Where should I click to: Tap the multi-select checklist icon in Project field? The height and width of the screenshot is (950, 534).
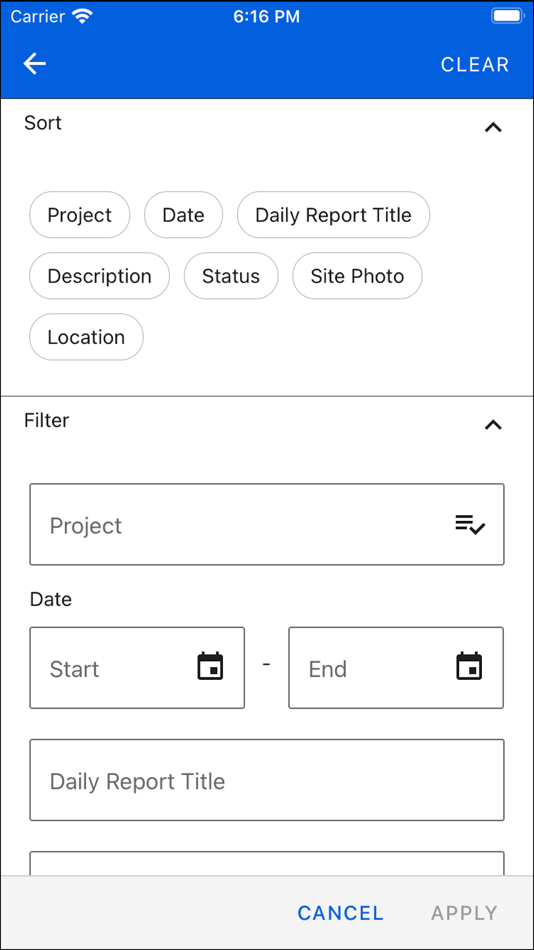(470, 525)
